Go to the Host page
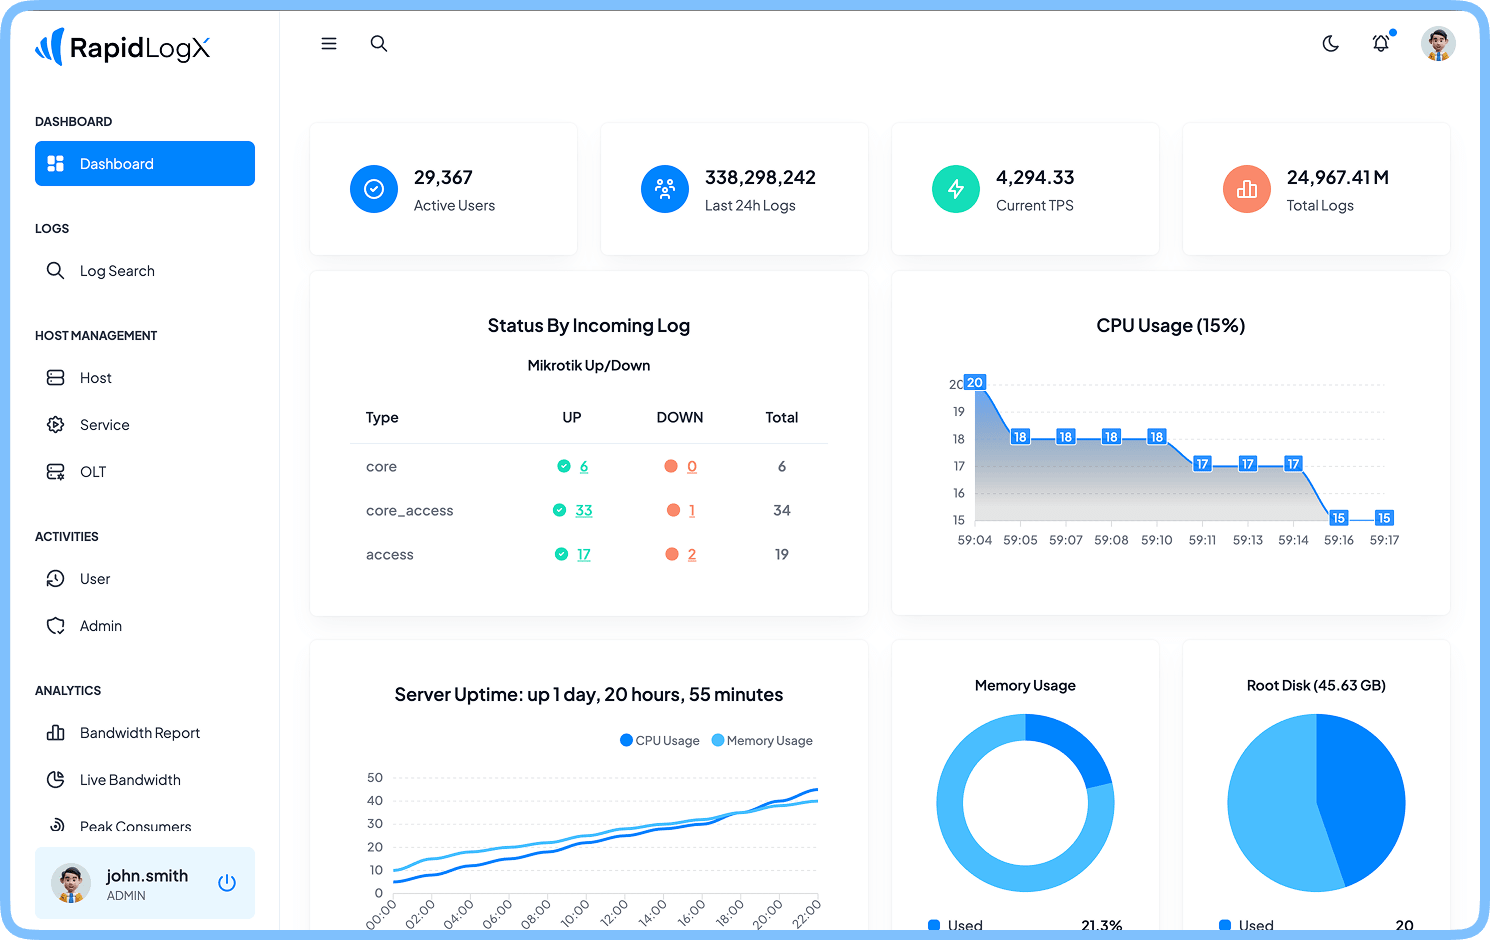1490x940 pixels. point(96,378)
